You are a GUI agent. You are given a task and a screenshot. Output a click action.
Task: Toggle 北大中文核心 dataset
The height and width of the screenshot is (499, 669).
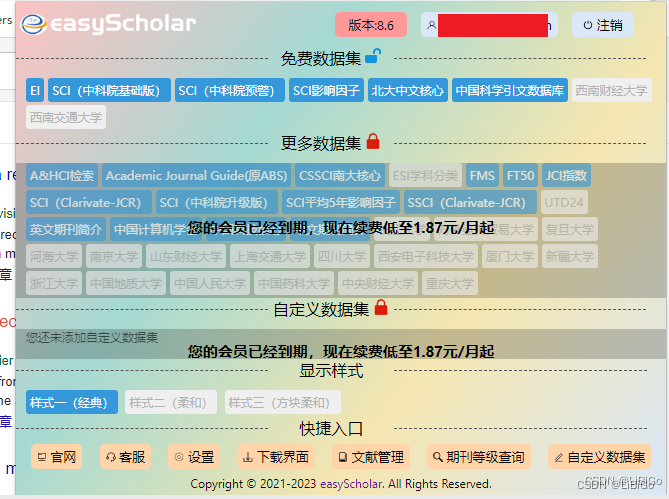tap(407, 90)
